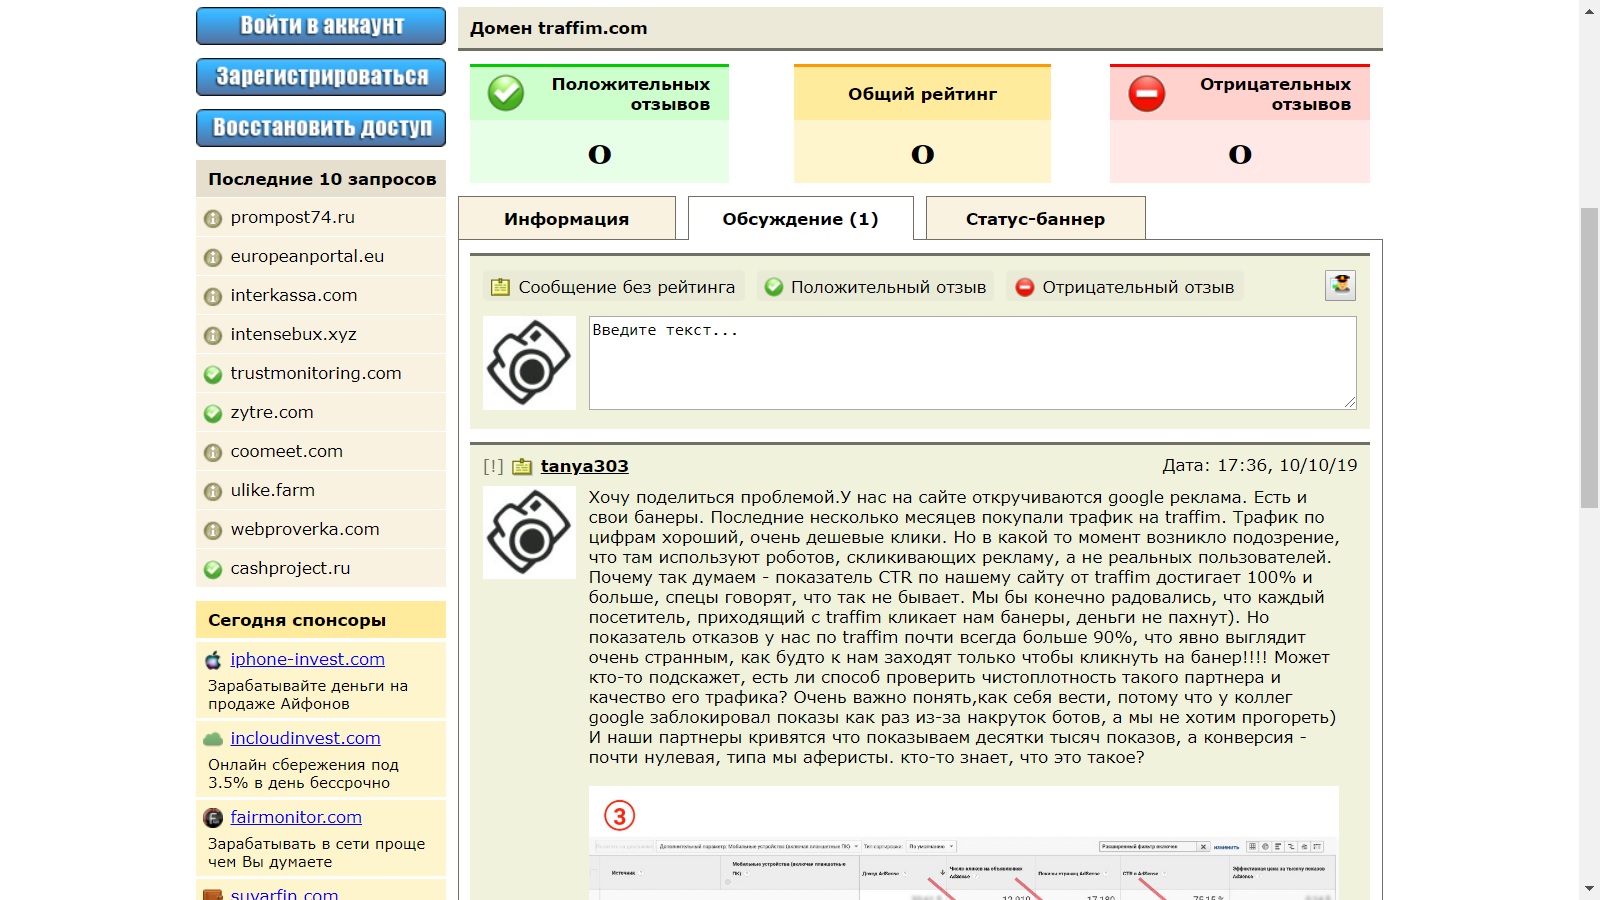Click the 'Введите текст...' comment field
This screenshot has width=1600, height=900.
pos(972,362)
